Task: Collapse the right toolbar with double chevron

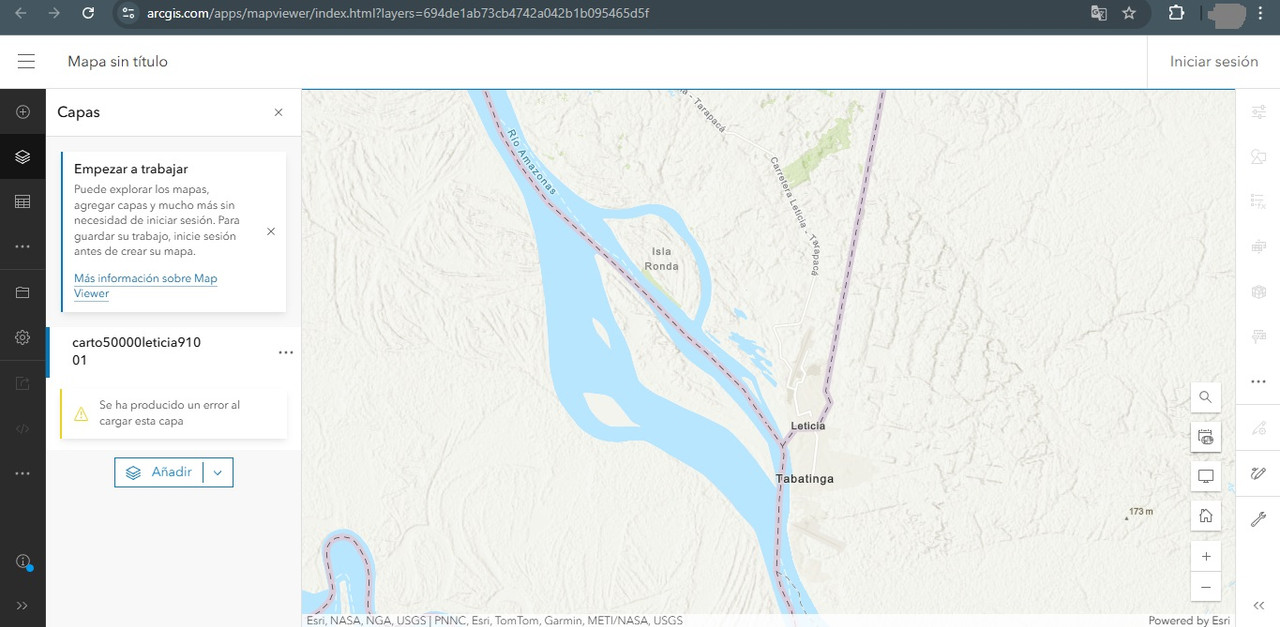Action: click(x=1259, y=605)
